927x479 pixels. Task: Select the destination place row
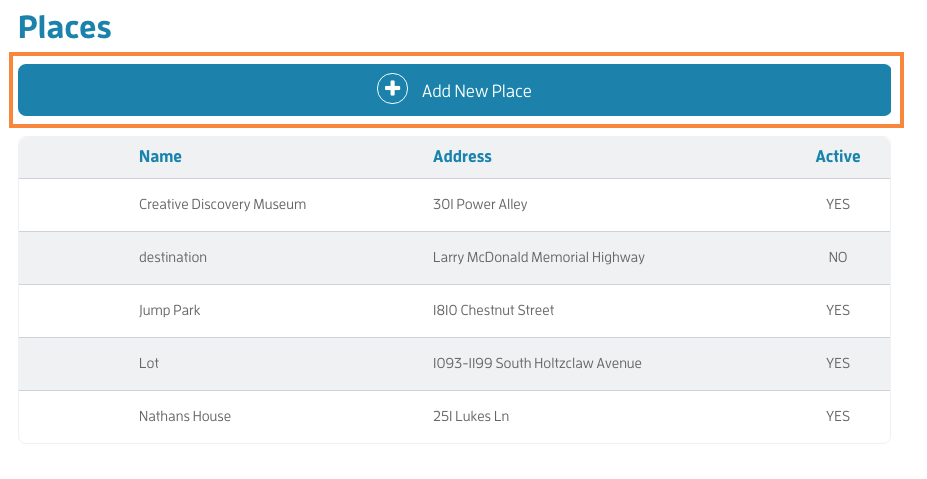click(x=454, y=258)
